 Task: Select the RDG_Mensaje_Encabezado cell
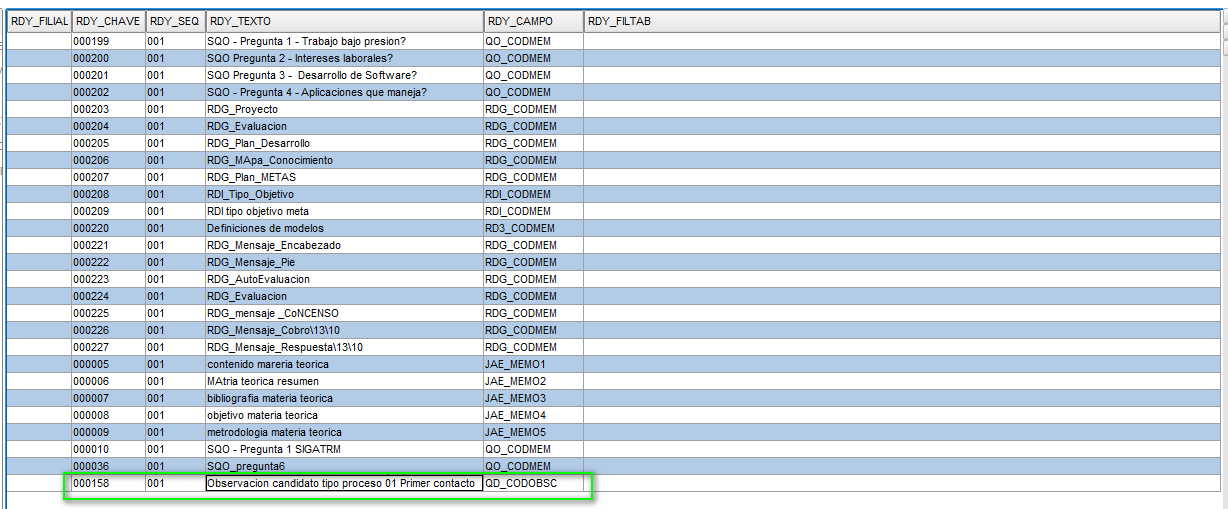click(345, 245)
